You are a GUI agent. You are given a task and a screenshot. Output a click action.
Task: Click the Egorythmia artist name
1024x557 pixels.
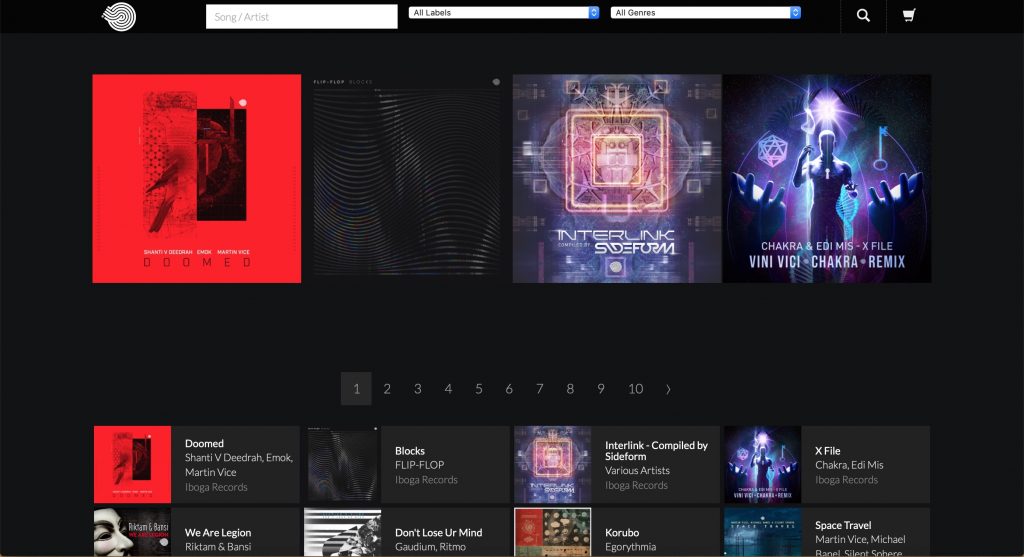pos(630,547)
